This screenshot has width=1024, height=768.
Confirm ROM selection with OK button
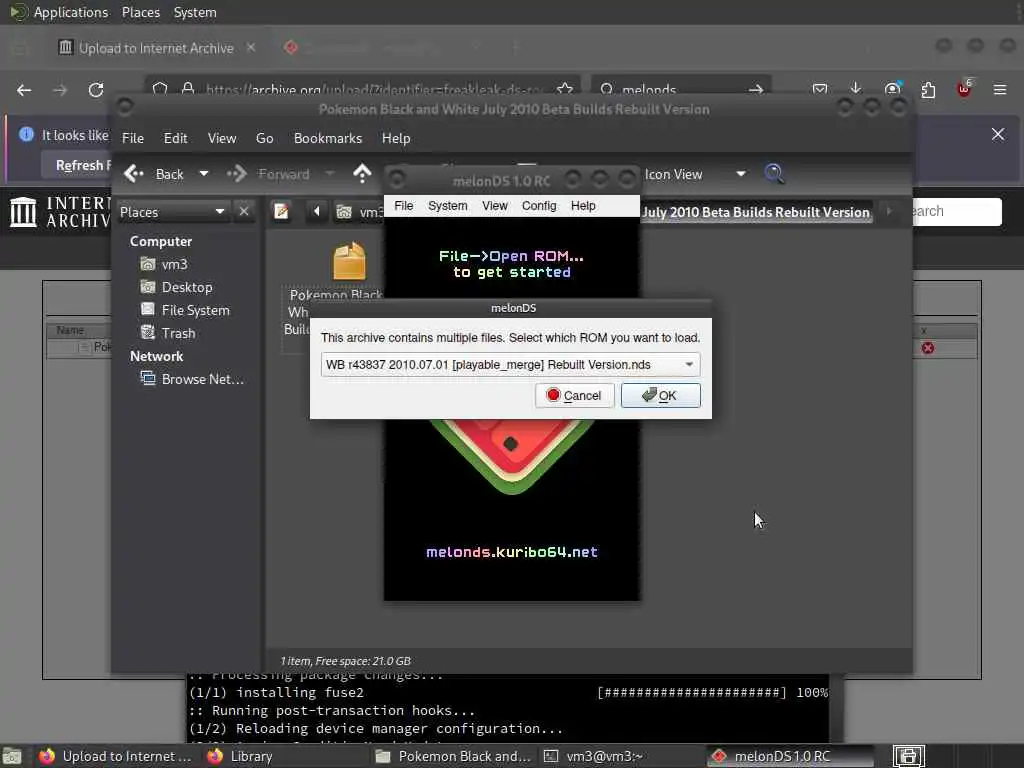(x=660, y=395)
